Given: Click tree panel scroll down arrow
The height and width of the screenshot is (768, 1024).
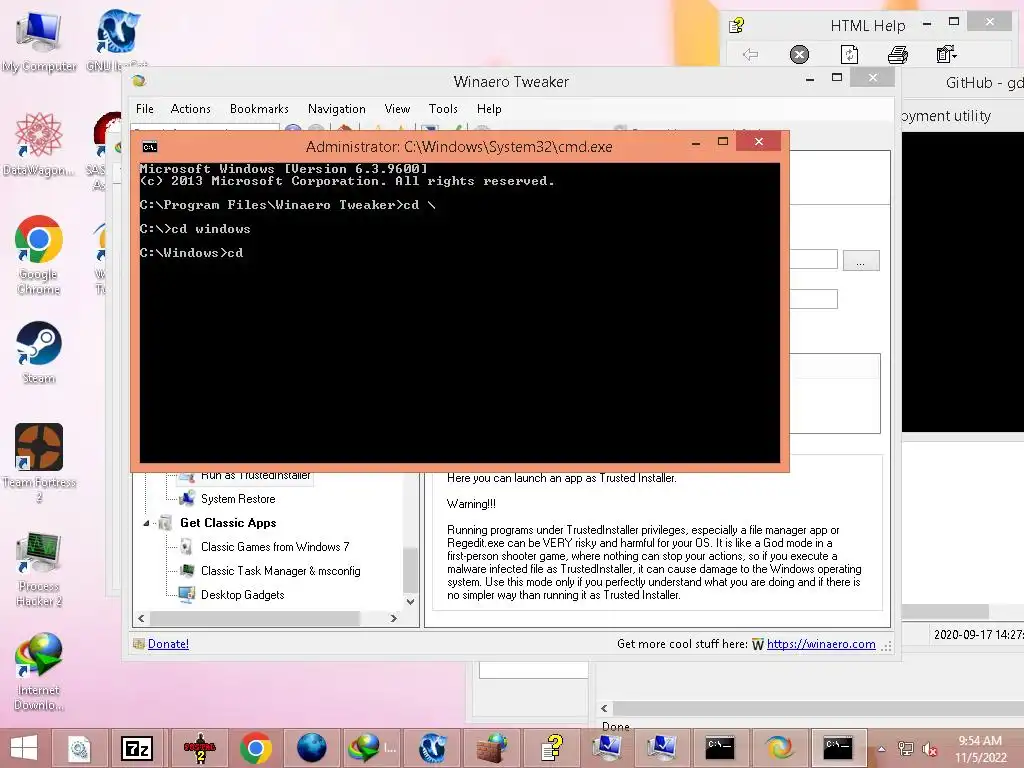Looking at the screenshot, I should tap(410, 601).
